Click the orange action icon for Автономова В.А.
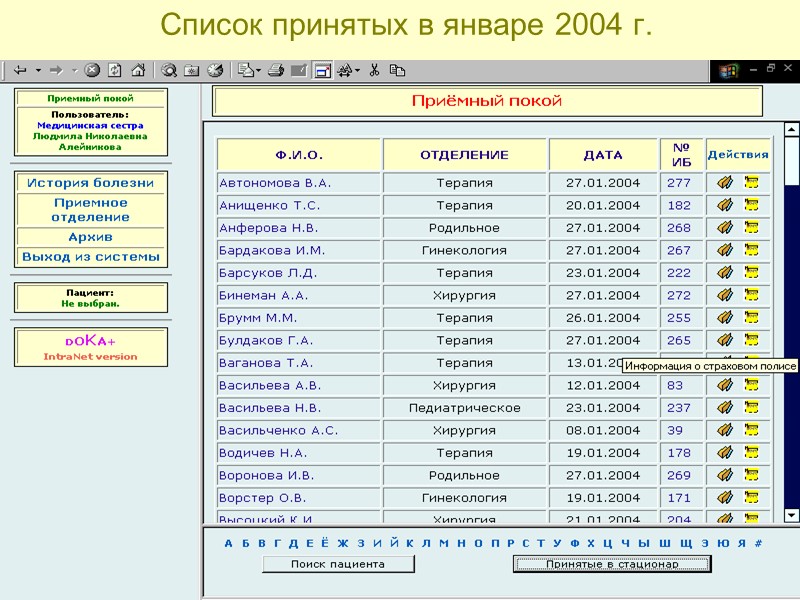 (725, 182)
